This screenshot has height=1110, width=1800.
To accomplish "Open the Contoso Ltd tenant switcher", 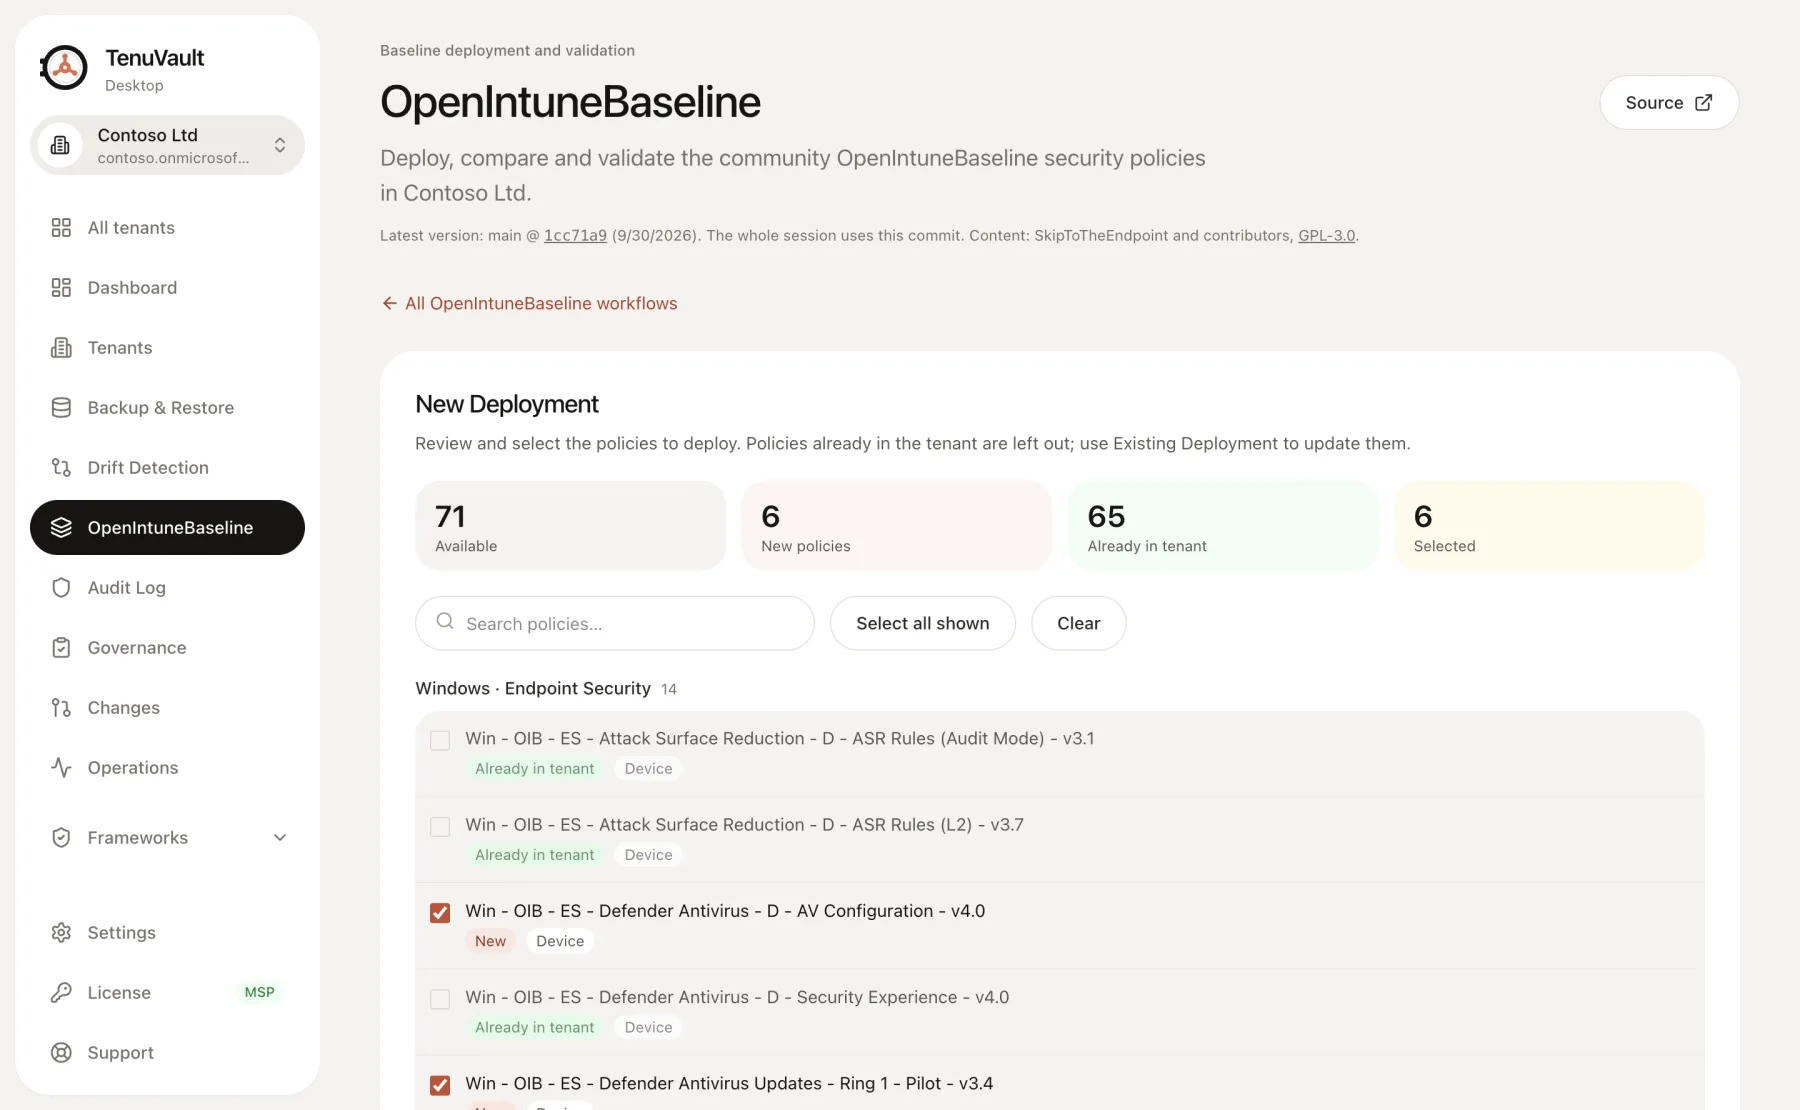I will point(167,145).
